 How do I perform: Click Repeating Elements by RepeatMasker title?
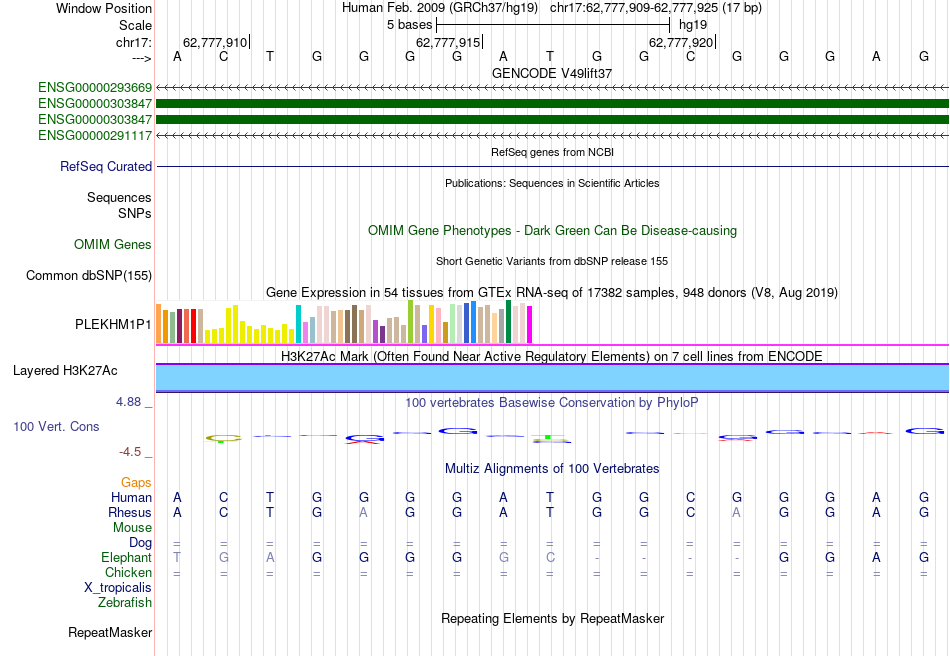point(552,618)
